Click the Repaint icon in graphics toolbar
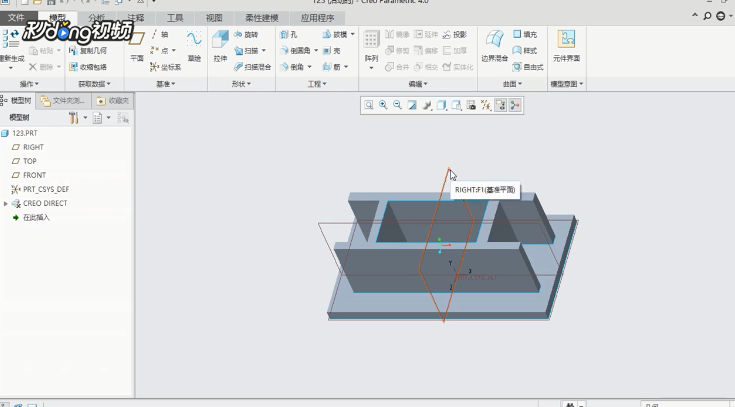This screenshot has width=735, height=407. (412, 105)
